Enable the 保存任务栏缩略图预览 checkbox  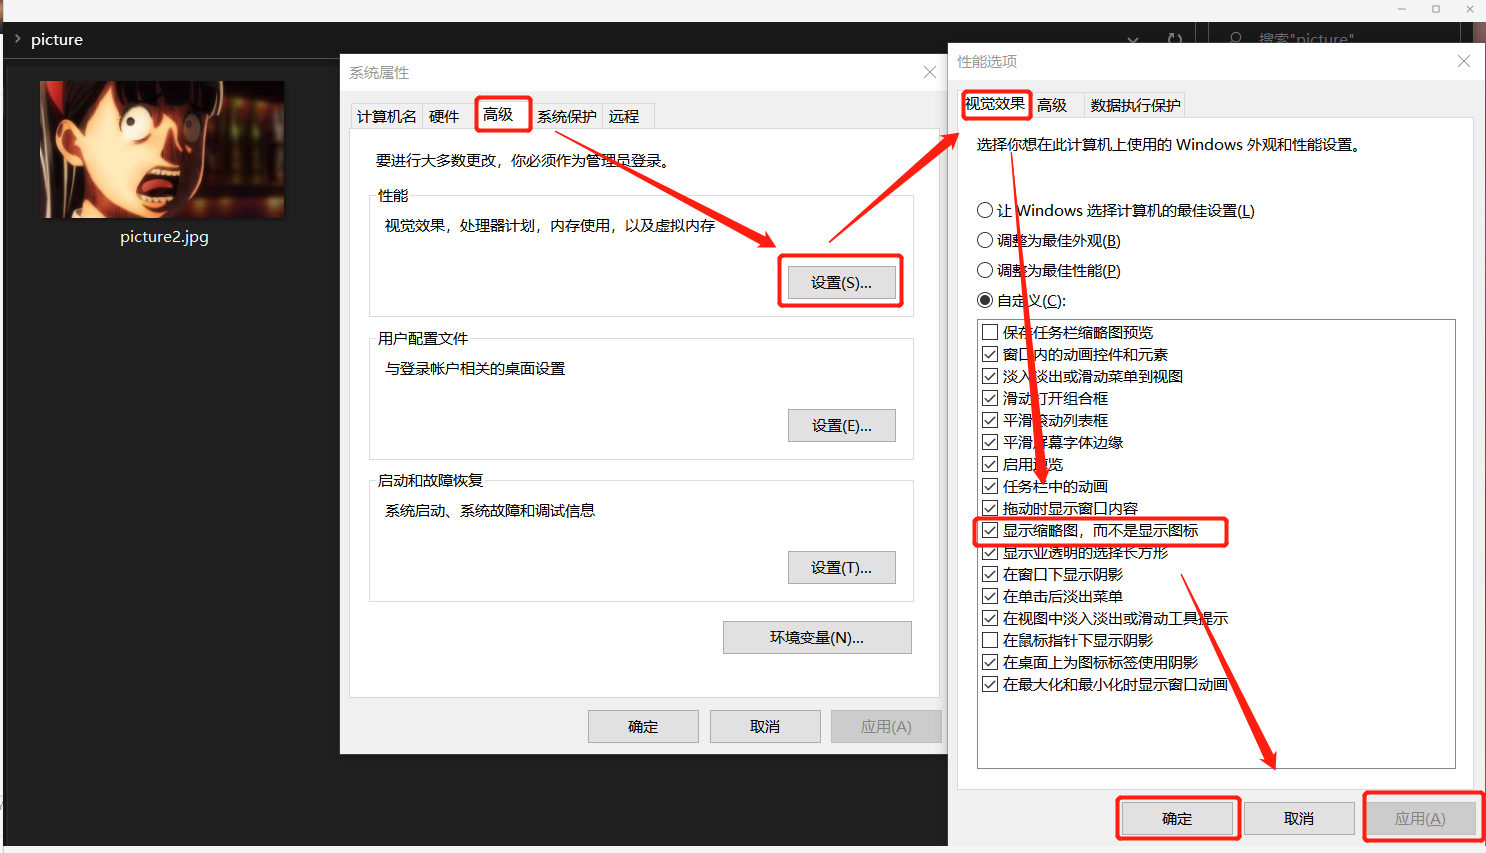click(x=989, y=331)
